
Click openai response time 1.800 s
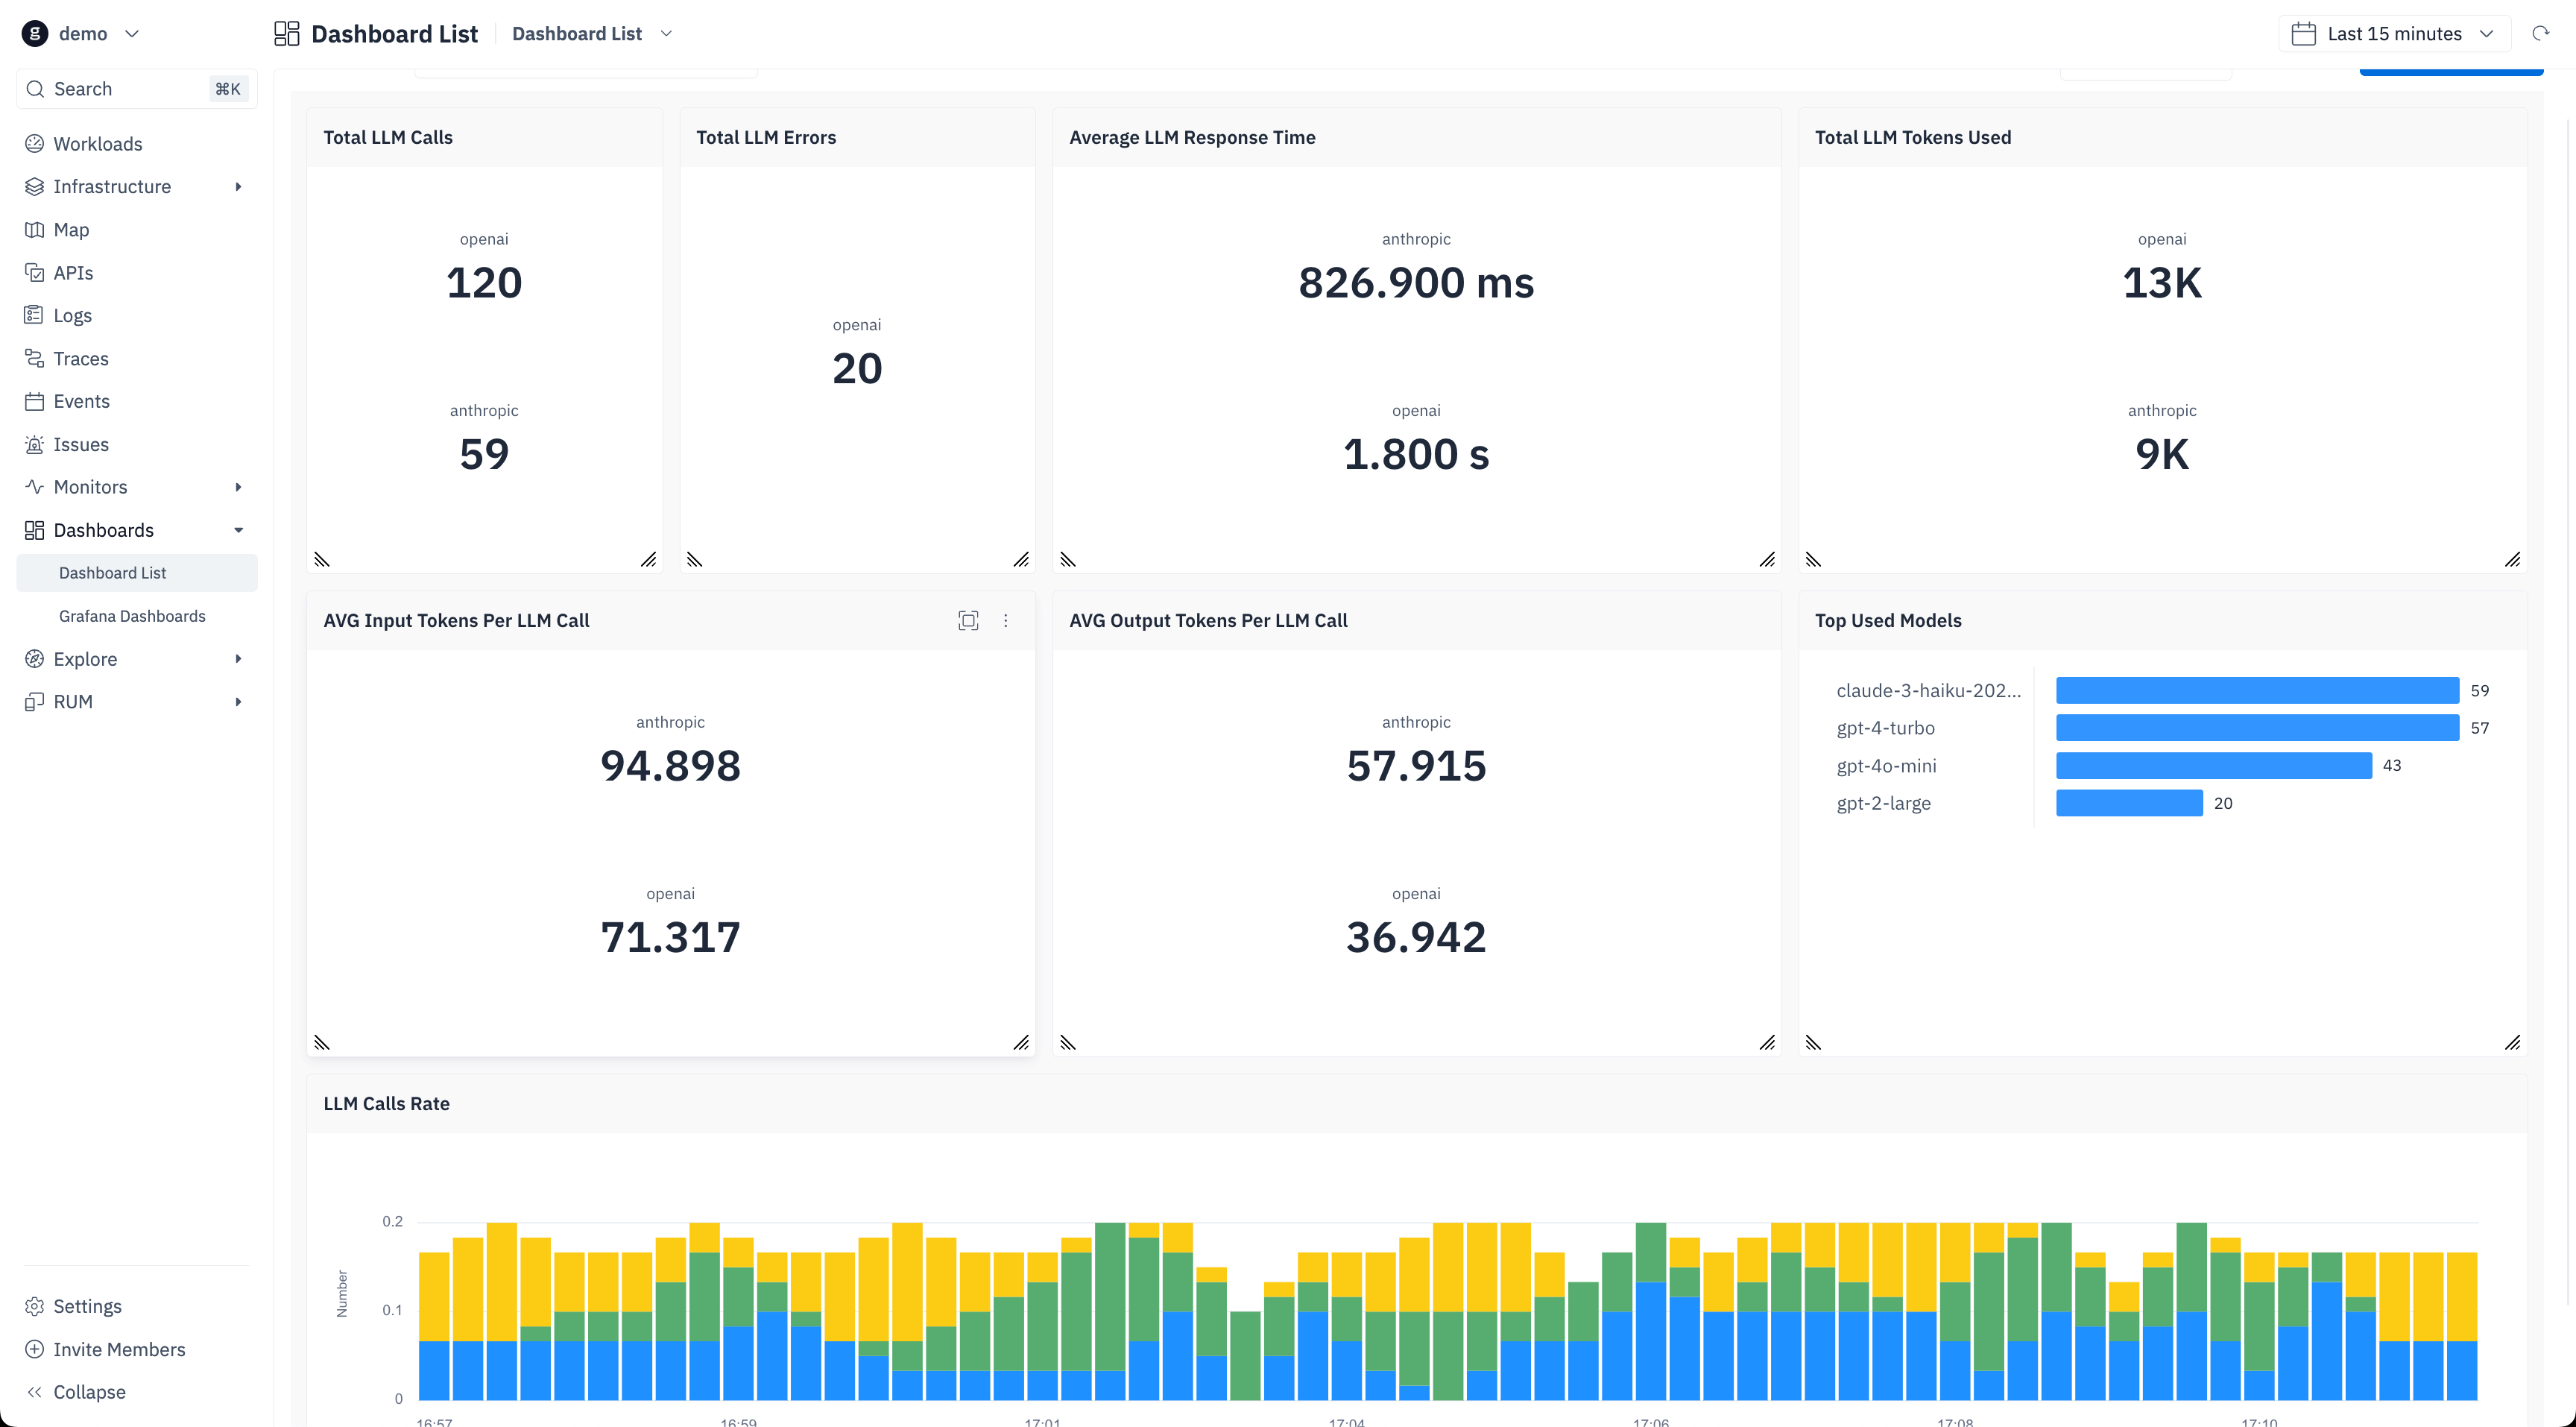[x=1416, y=455]
